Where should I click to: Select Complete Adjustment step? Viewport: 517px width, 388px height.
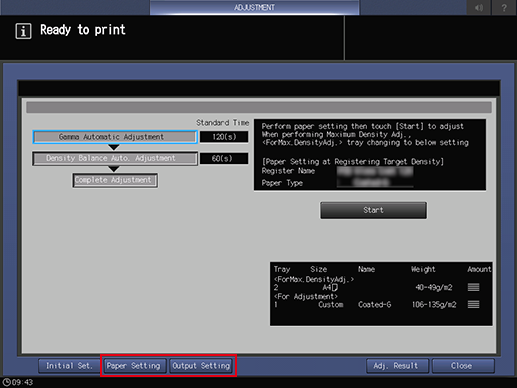point(115,180)
